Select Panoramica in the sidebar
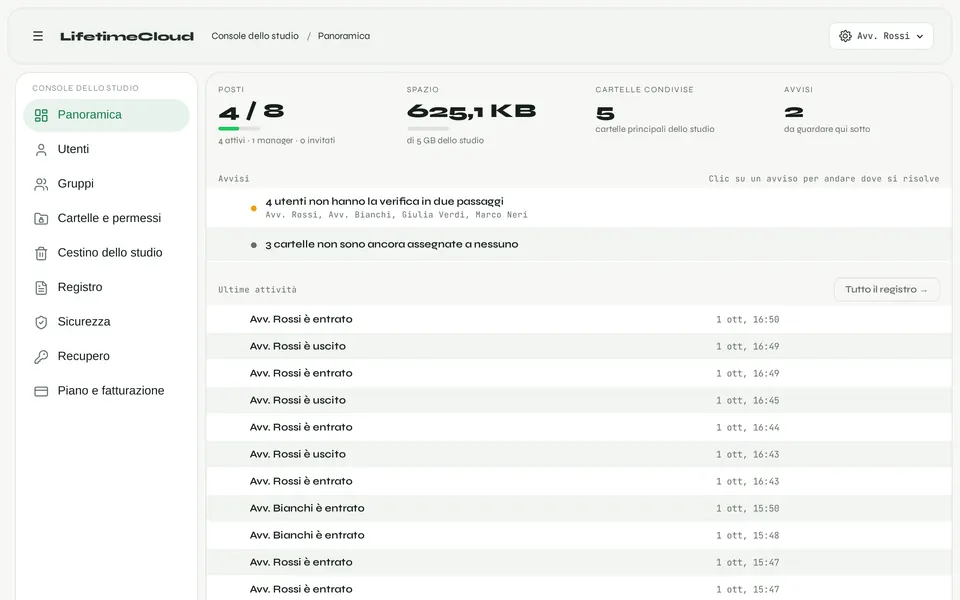The width and height of the screenshot is (960, 600). [107, 115]
